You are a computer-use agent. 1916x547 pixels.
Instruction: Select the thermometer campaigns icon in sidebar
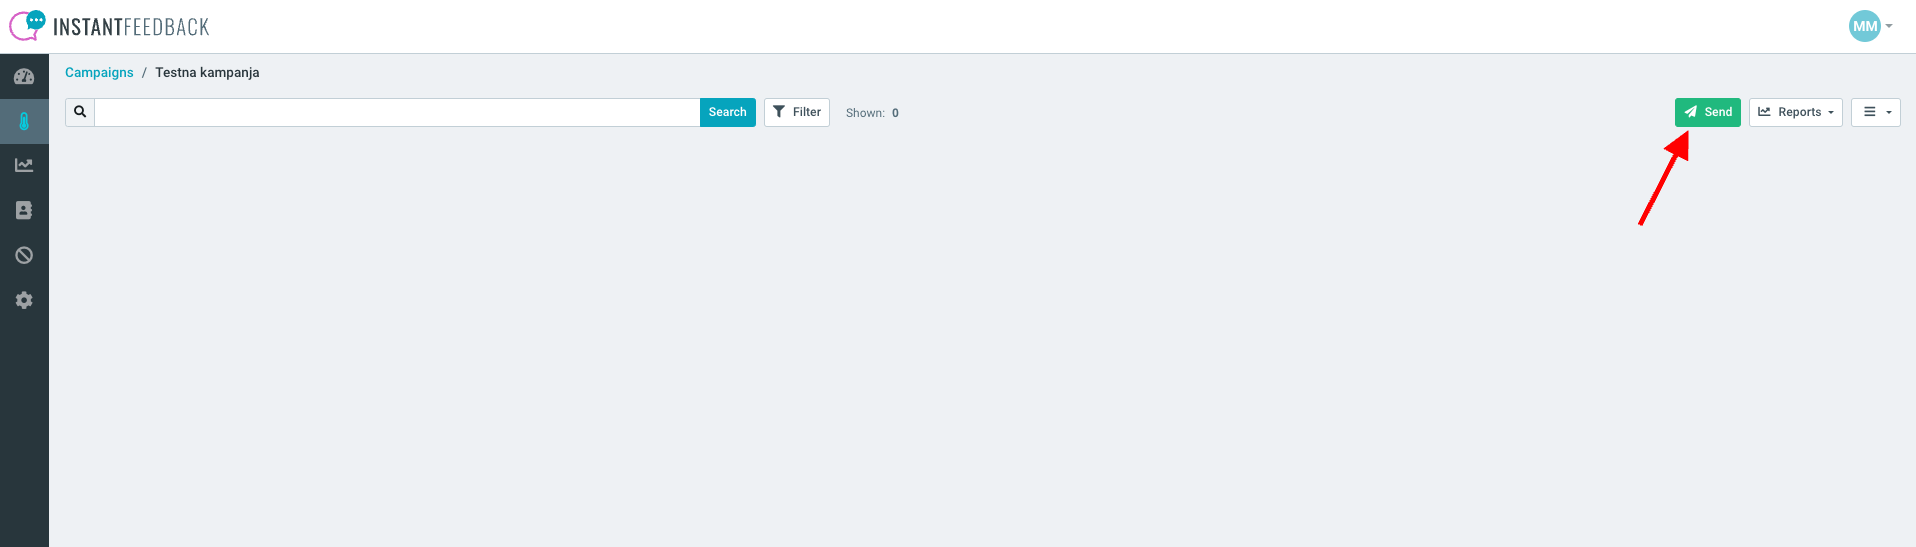(24, 122)
